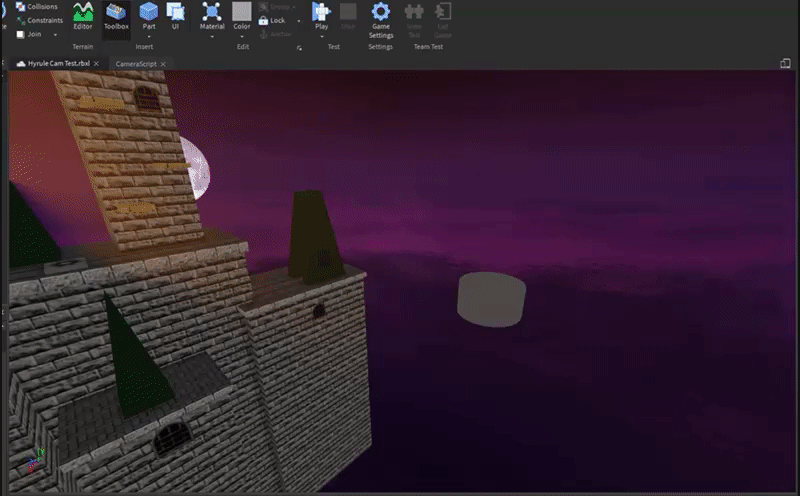This screenshot has height=496, width=800.
Task: Expand the Color dropdown arrow
Action: pyautogui.click(x=242, y=37)
